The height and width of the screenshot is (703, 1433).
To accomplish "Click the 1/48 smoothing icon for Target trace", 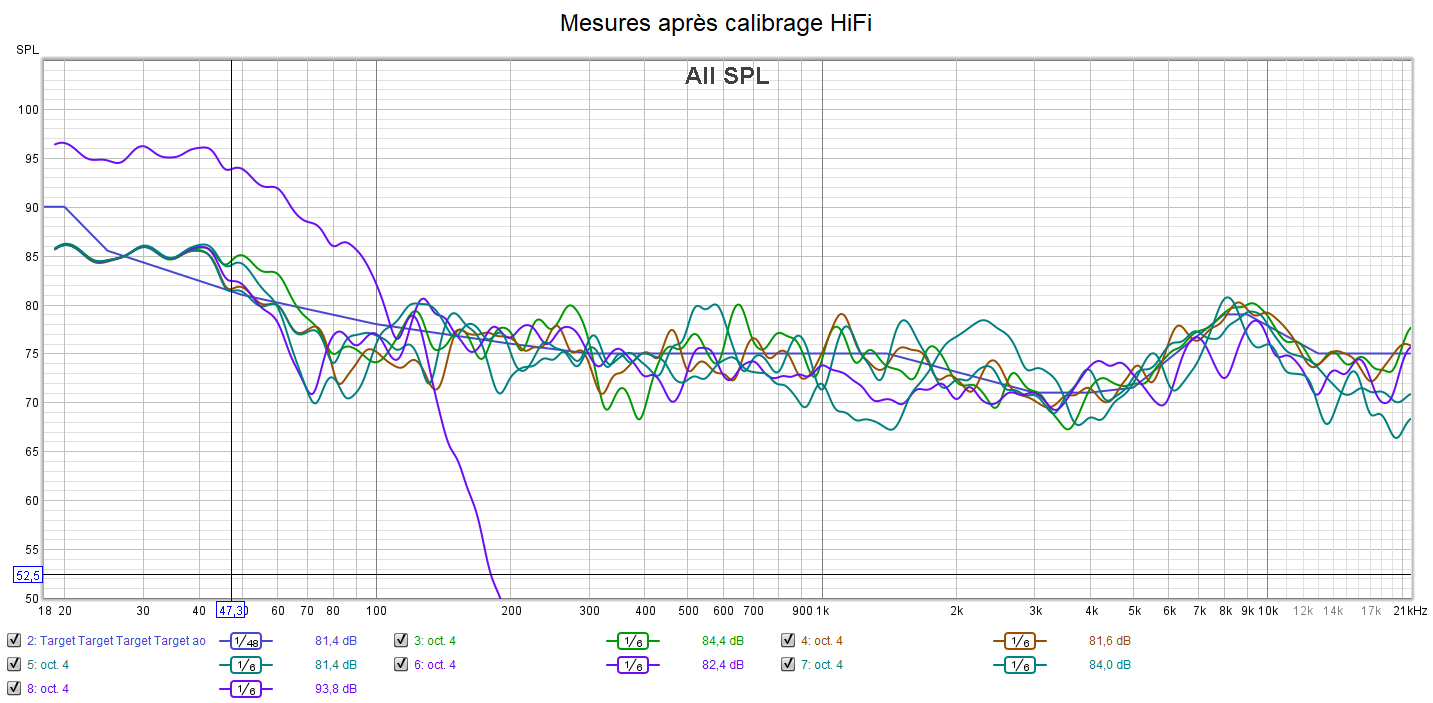I will (x=245, y=641).
